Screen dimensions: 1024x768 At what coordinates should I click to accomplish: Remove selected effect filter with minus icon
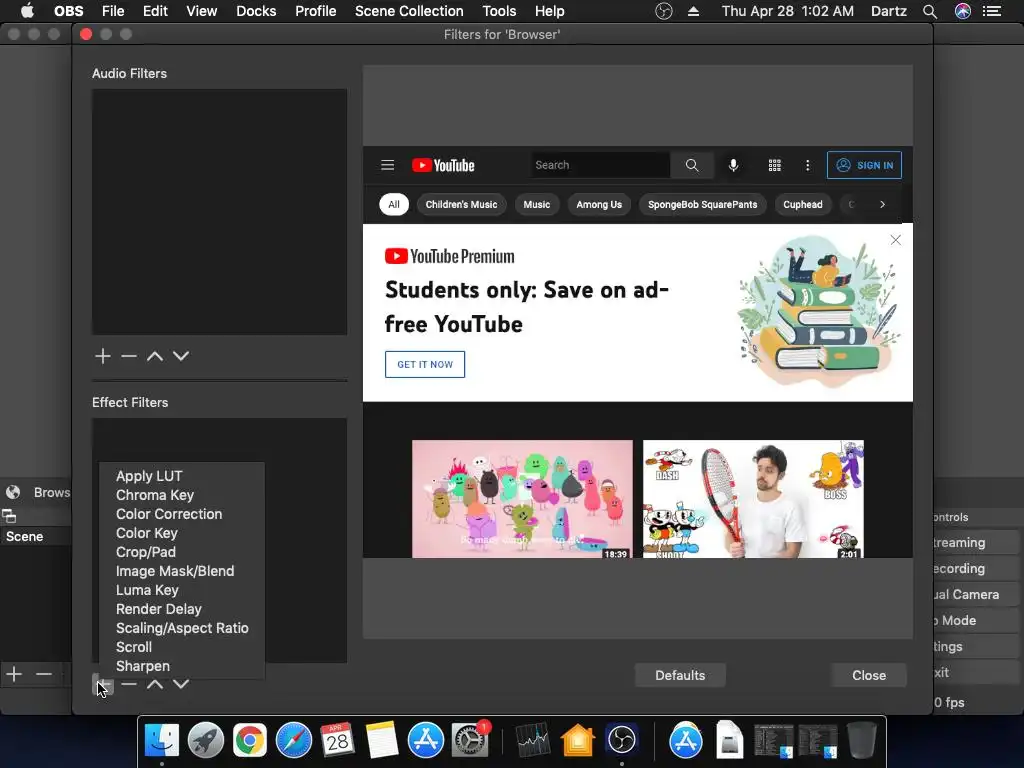pos(129,684)
